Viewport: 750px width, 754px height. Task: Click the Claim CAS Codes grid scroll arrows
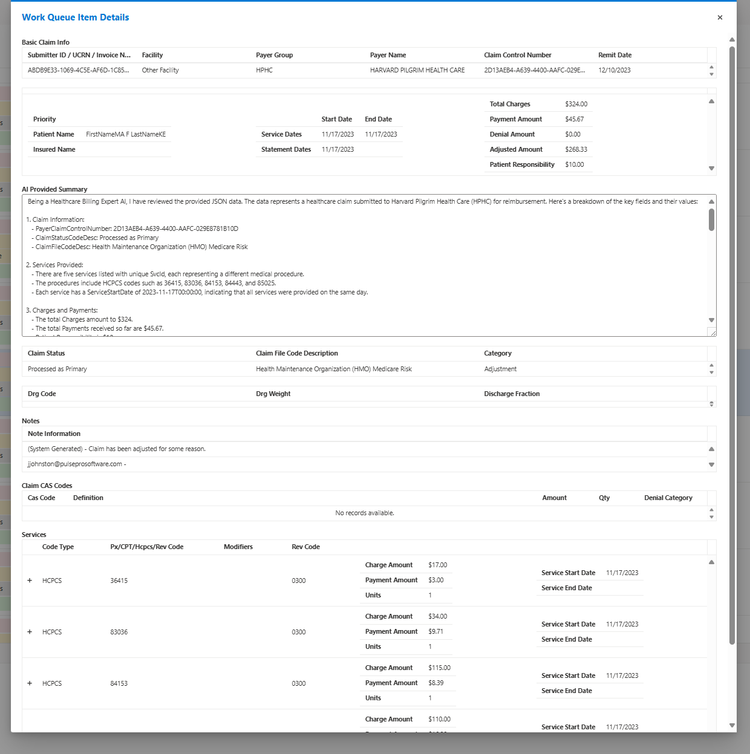(712, 514)
